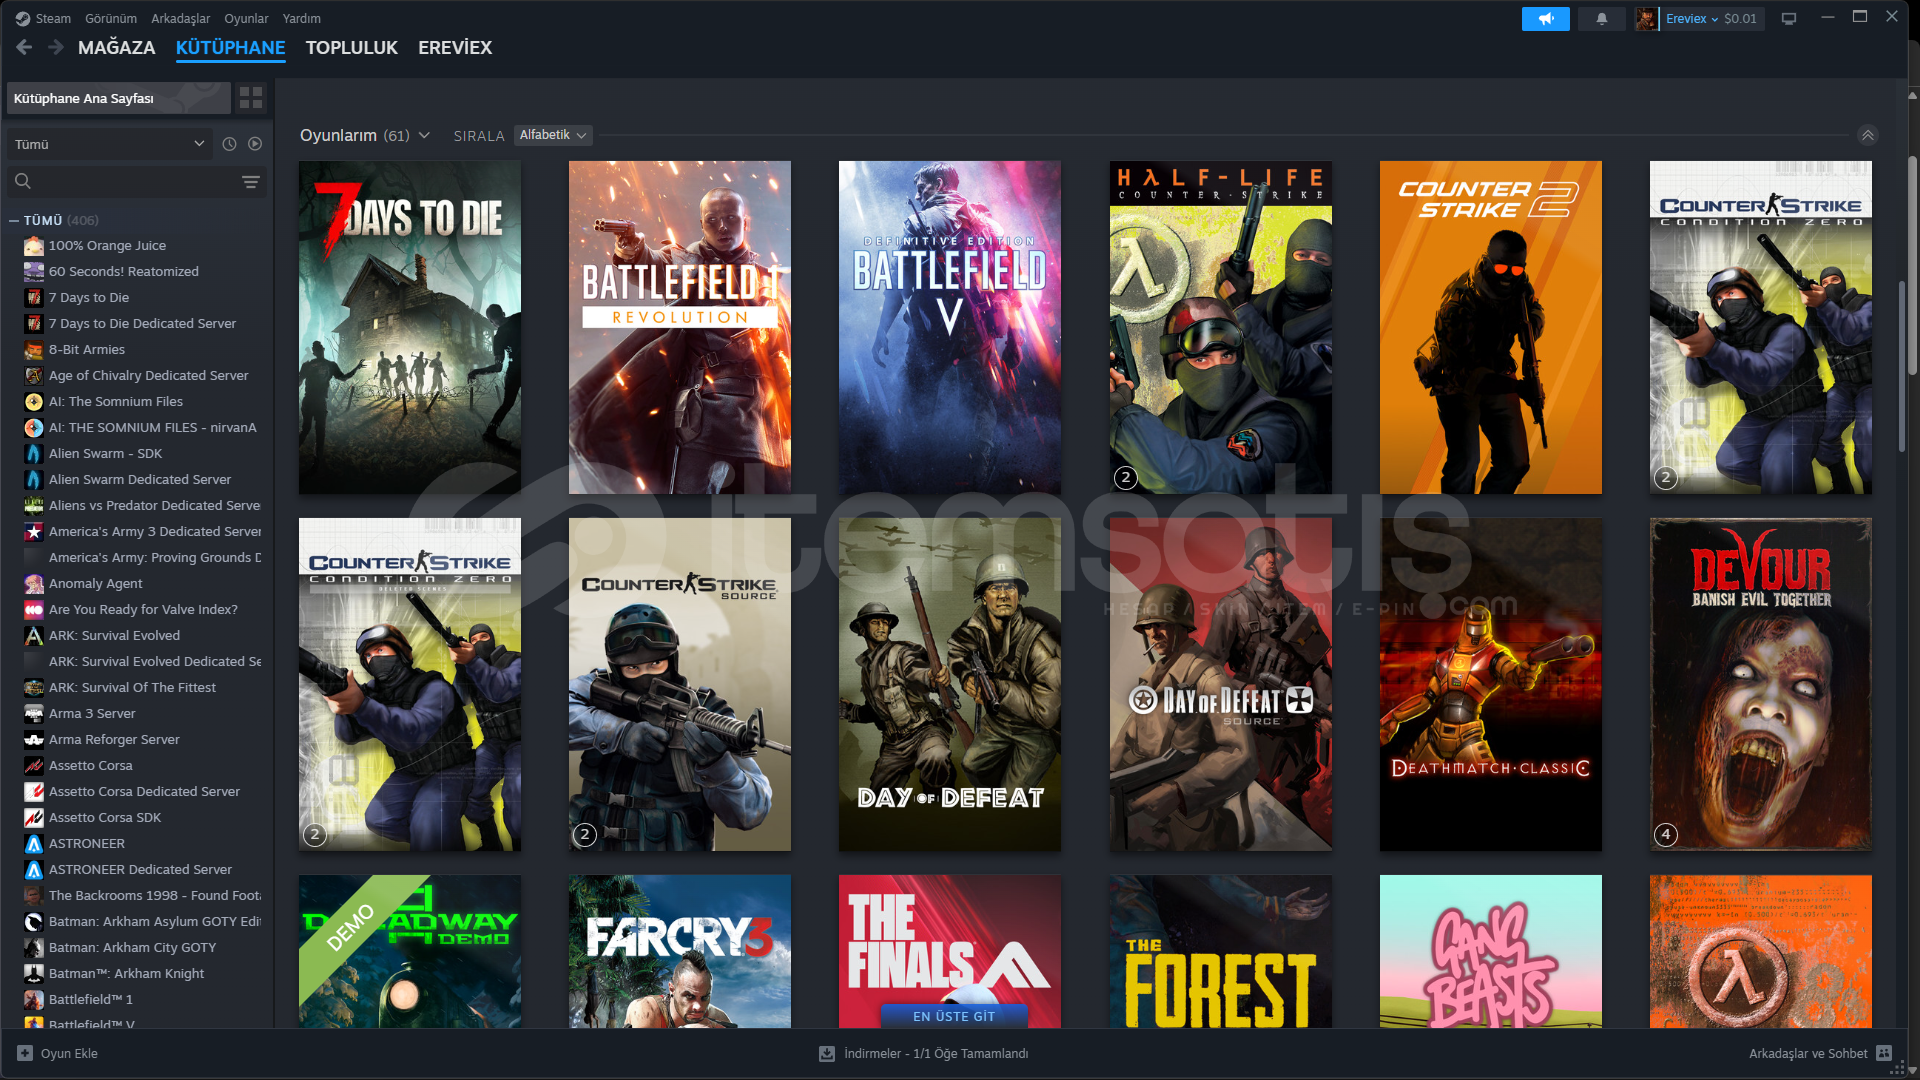The height and width of the screenshot is (1080, 1920).
Task: Open the Counter-Strike 2 game cover
Action: pyautogui.click(x=1490, y=327)
